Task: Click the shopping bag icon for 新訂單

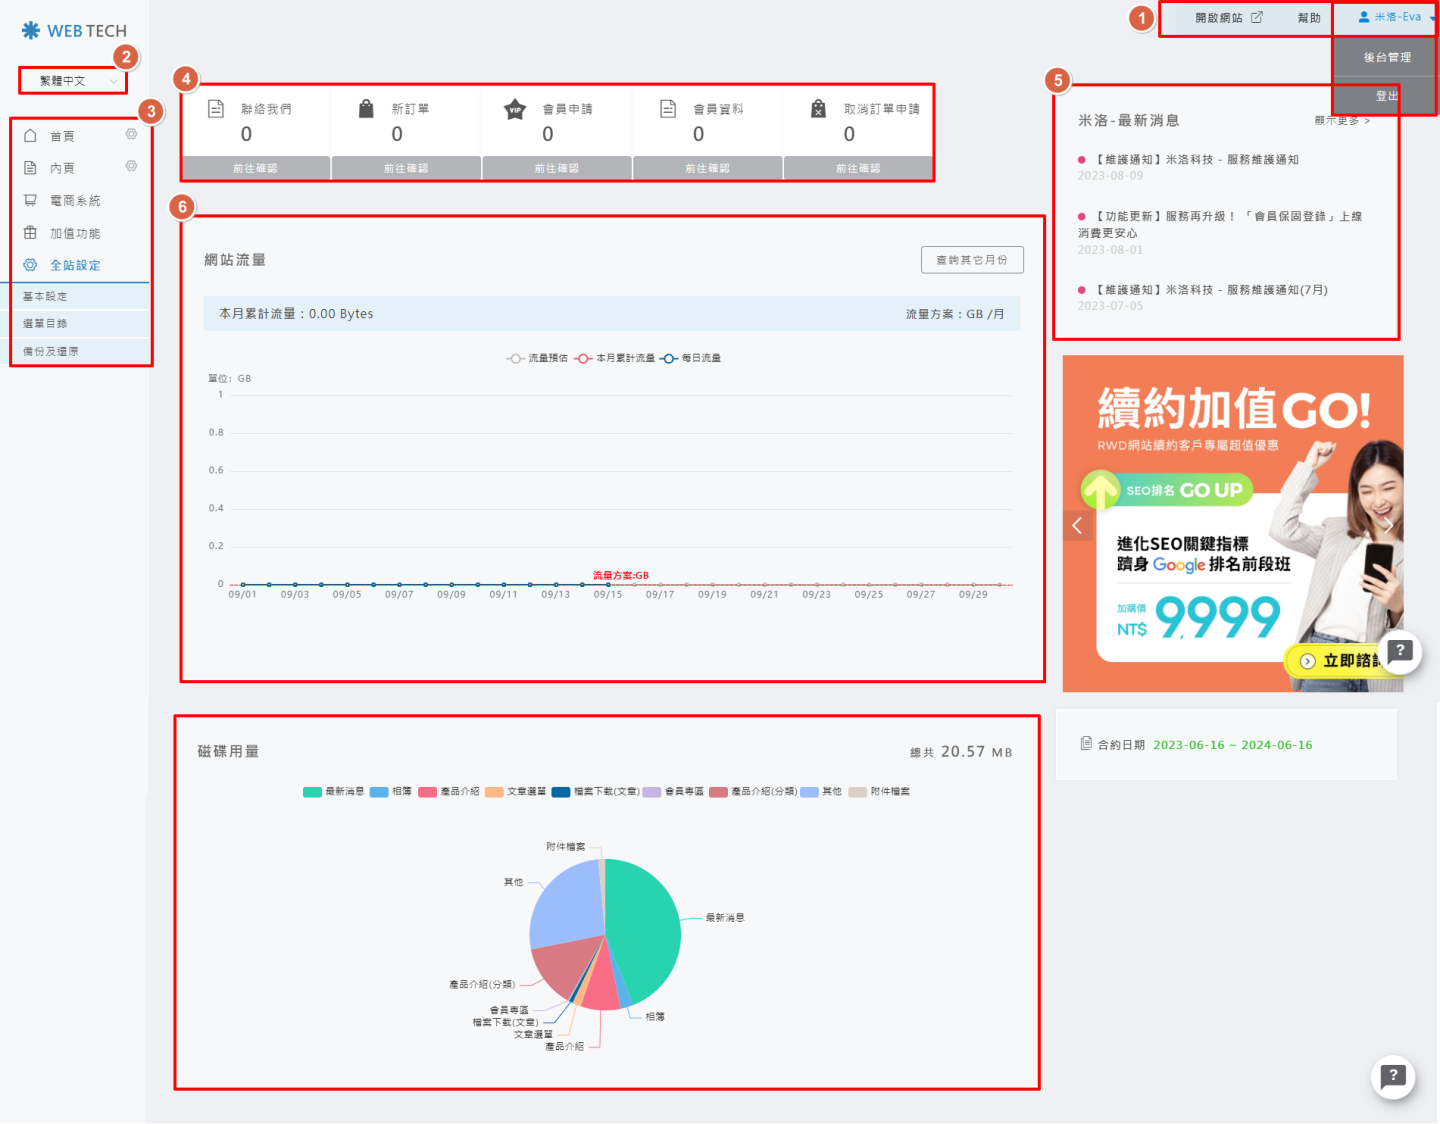Action: (x=366, y=109)
